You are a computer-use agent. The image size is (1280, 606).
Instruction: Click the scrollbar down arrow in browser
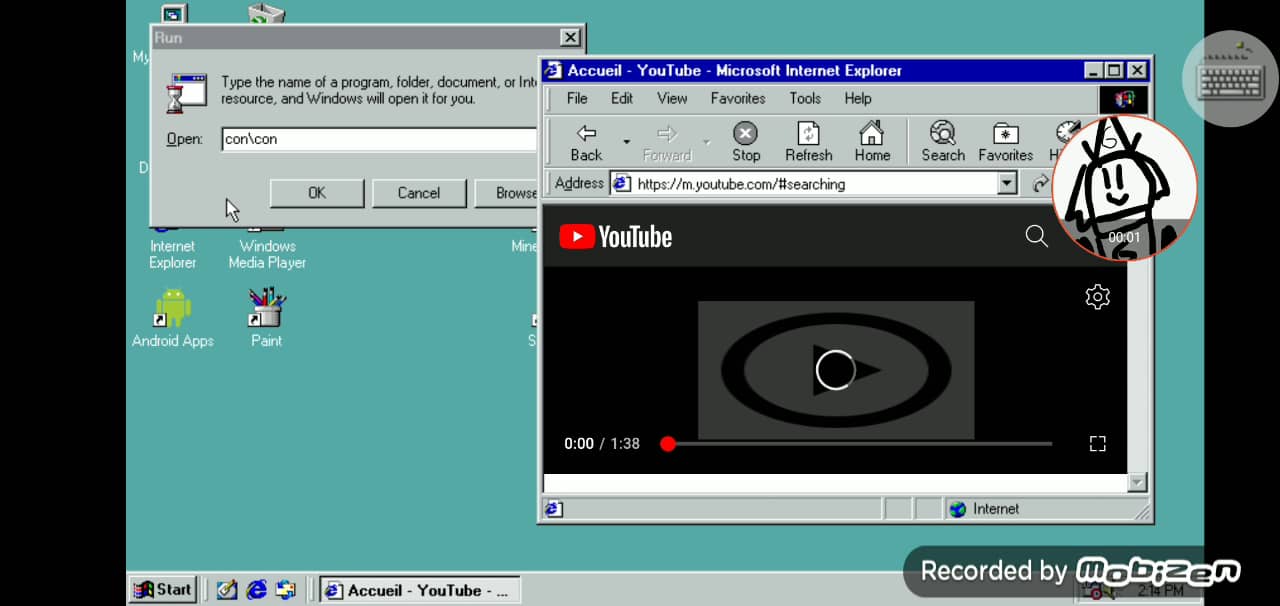click(1136, 483)
